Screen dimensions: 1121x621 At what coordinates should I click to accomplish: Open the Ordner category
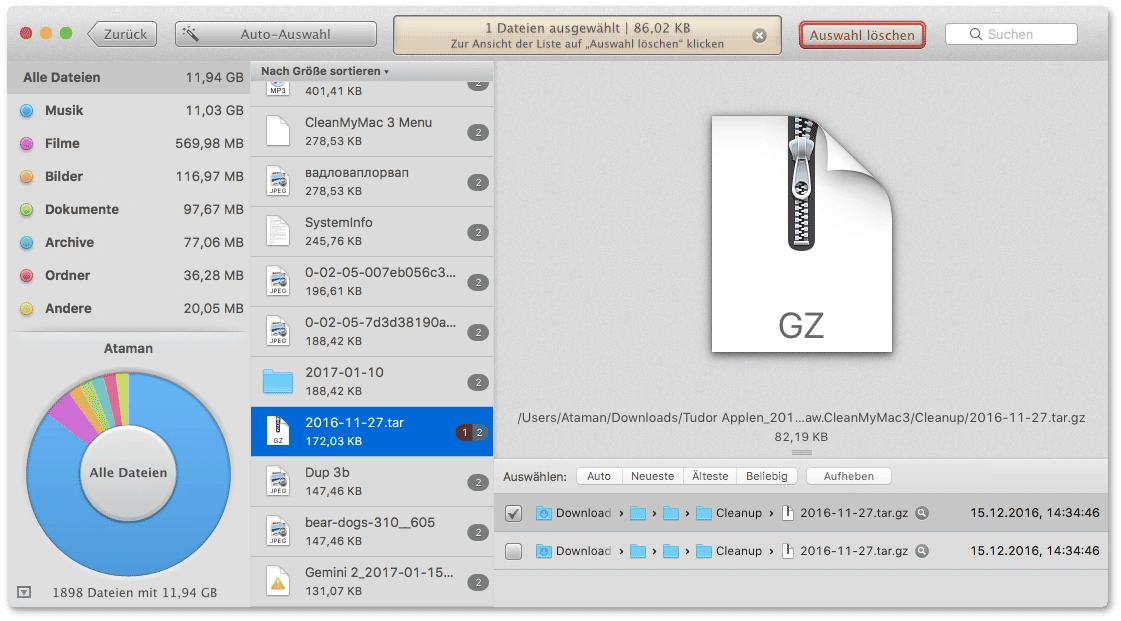coord(129,275)
